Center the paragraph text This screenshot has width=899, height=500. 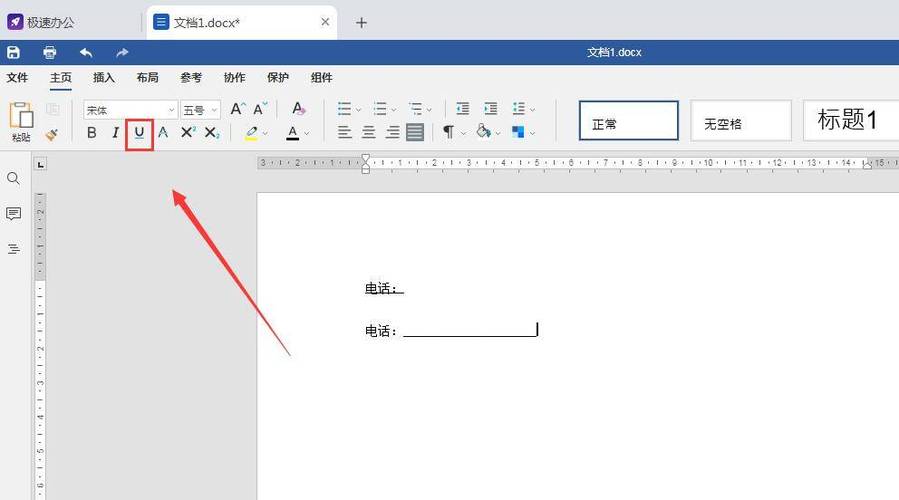point(369,132)
